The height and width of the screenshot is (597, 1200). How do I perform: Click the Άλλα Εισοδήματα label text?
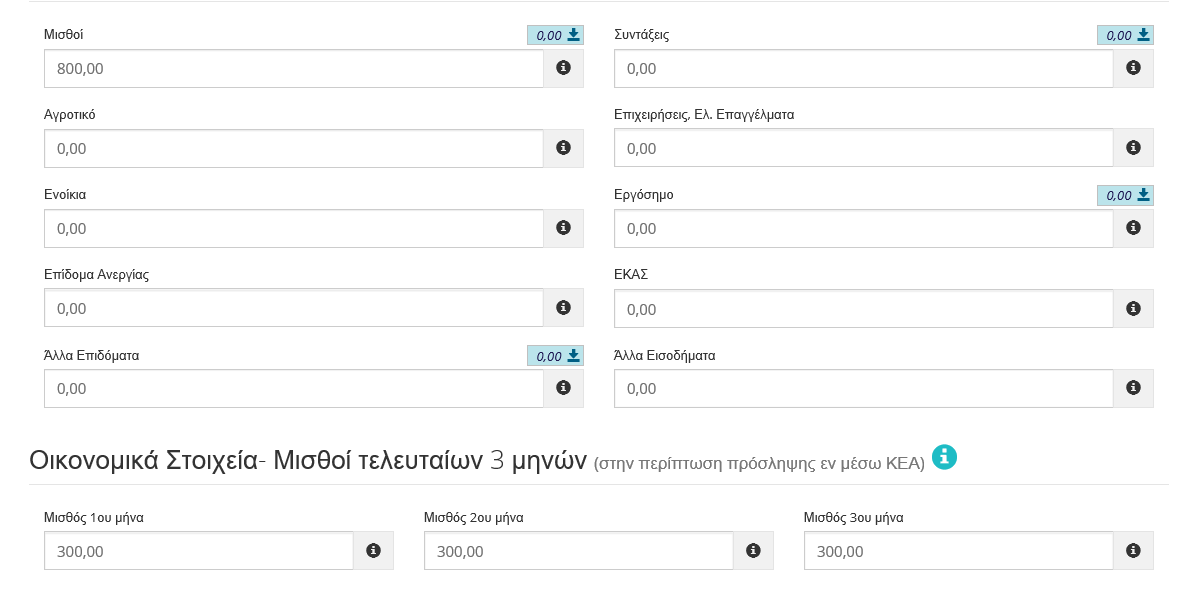665,355
